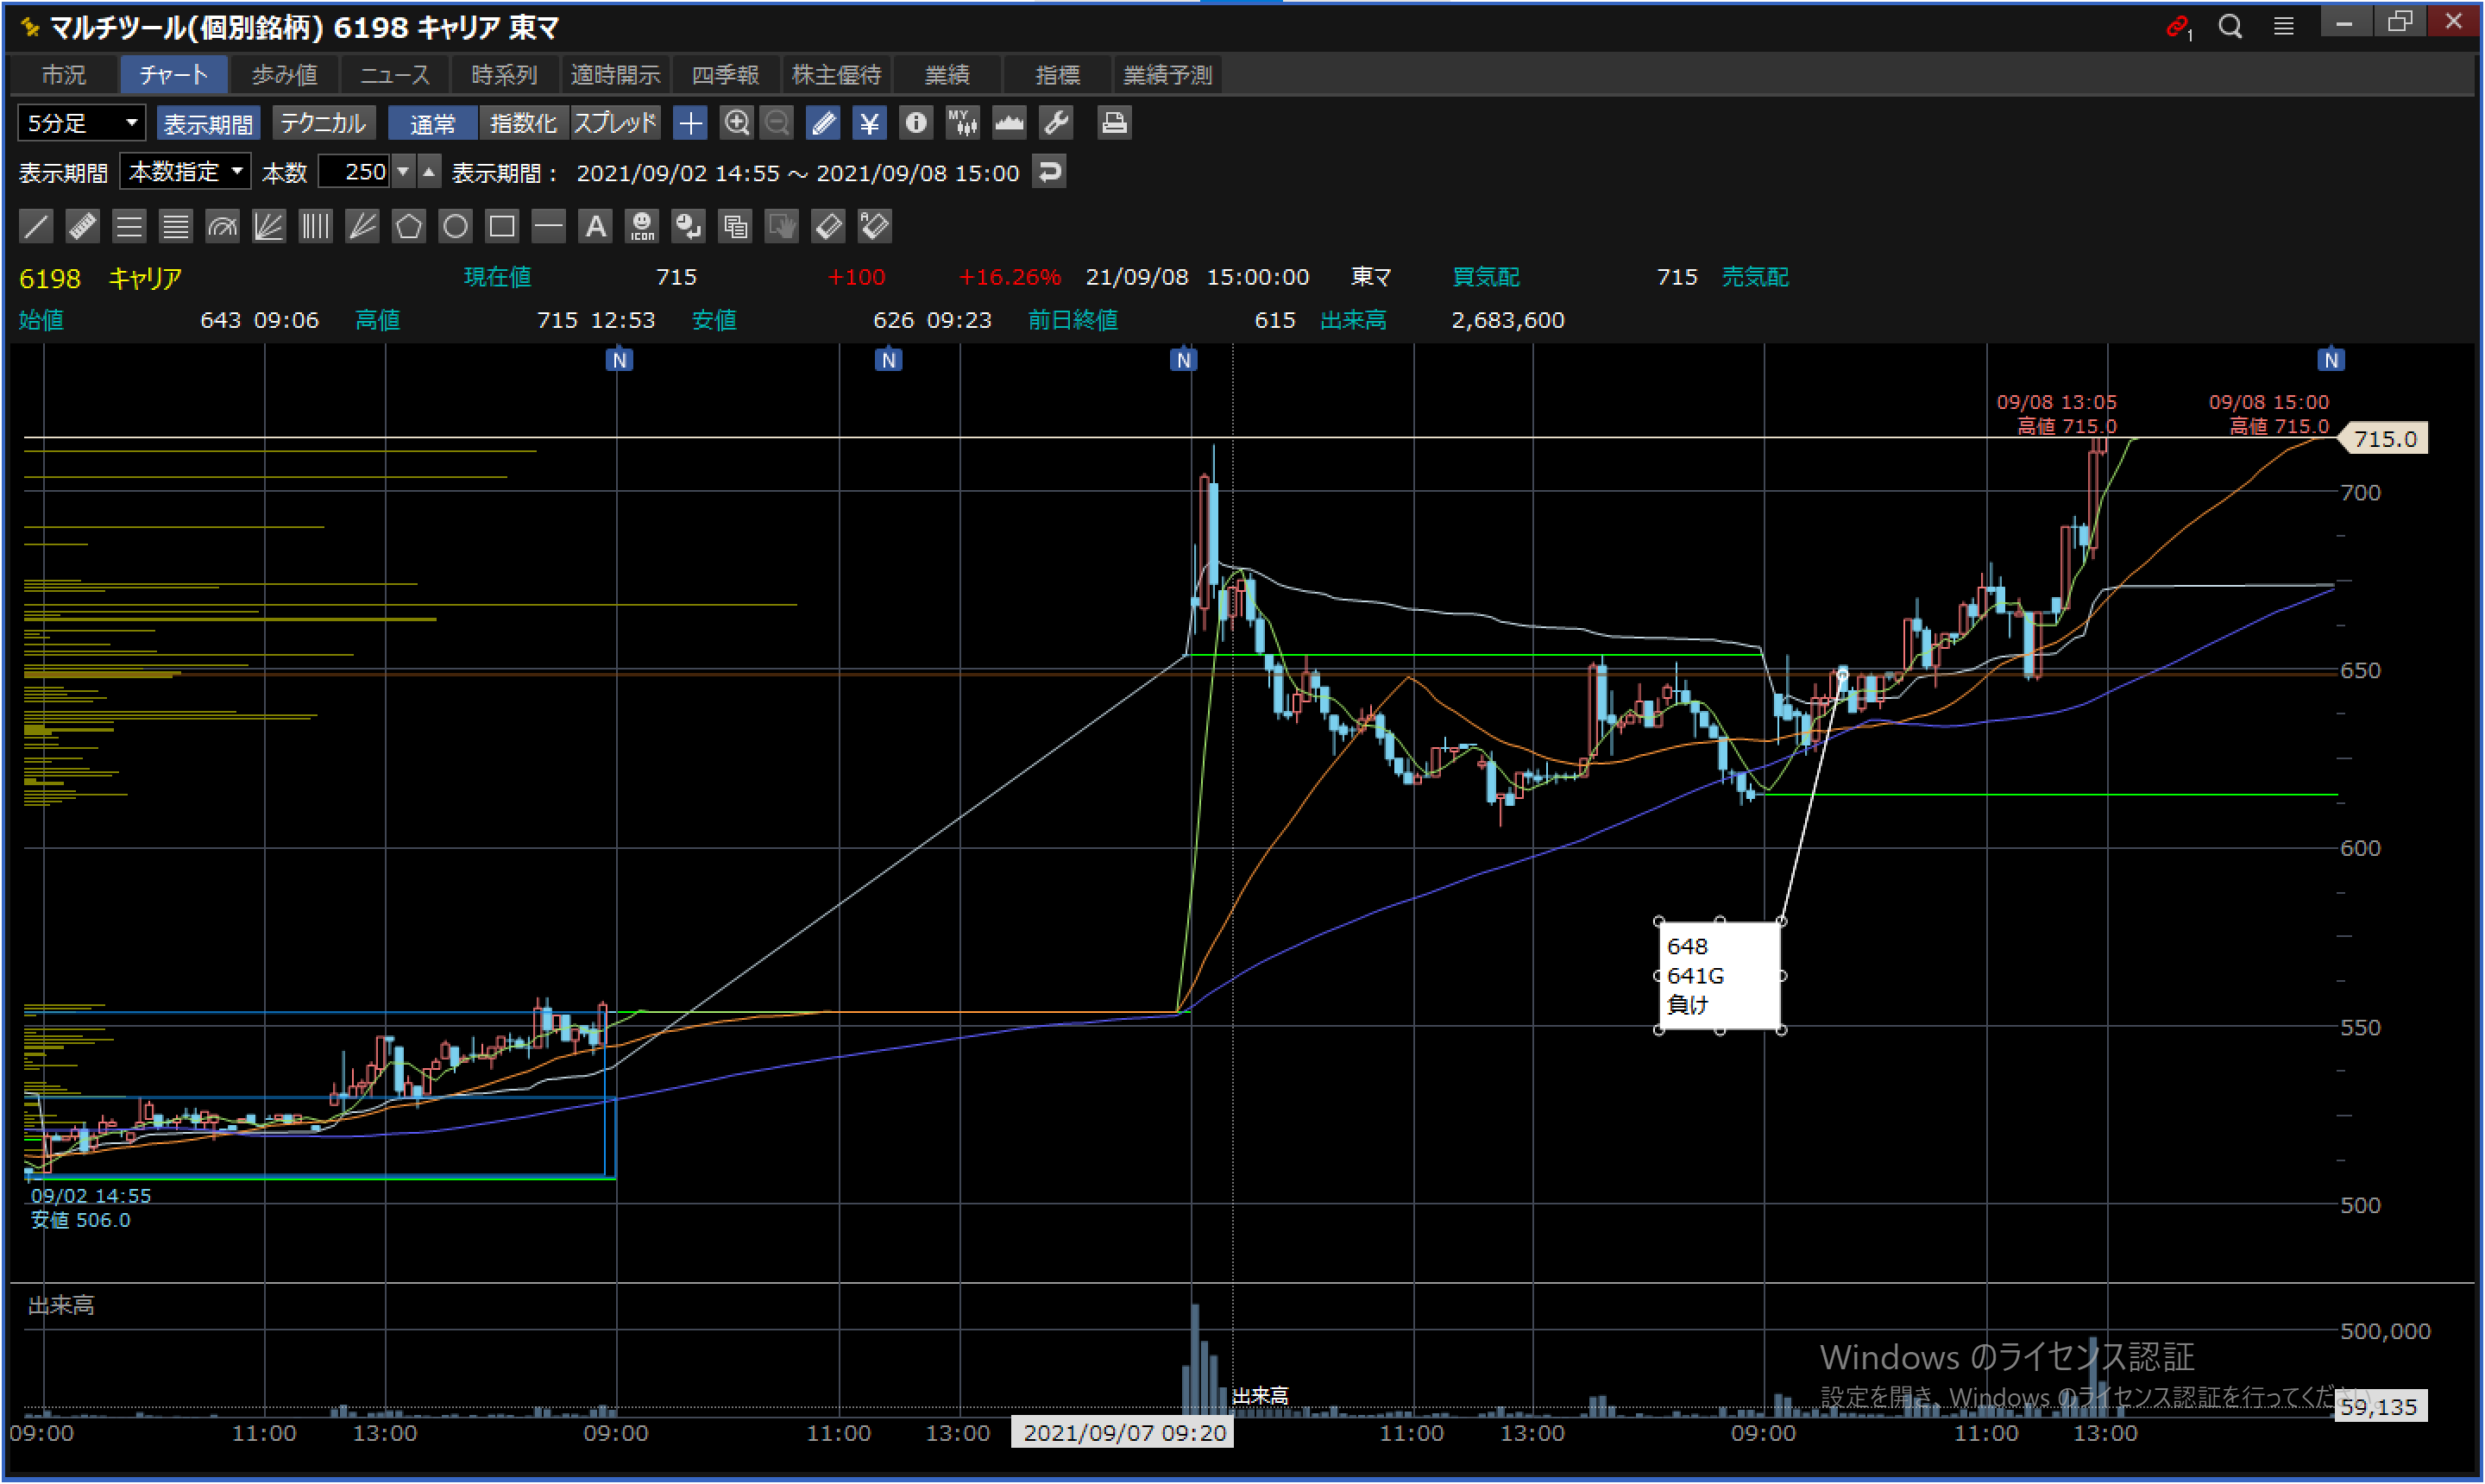The width and height of the screenshot is (2485, 1484).
Task: Click the eraser tool icon
Action: point(828,226)
